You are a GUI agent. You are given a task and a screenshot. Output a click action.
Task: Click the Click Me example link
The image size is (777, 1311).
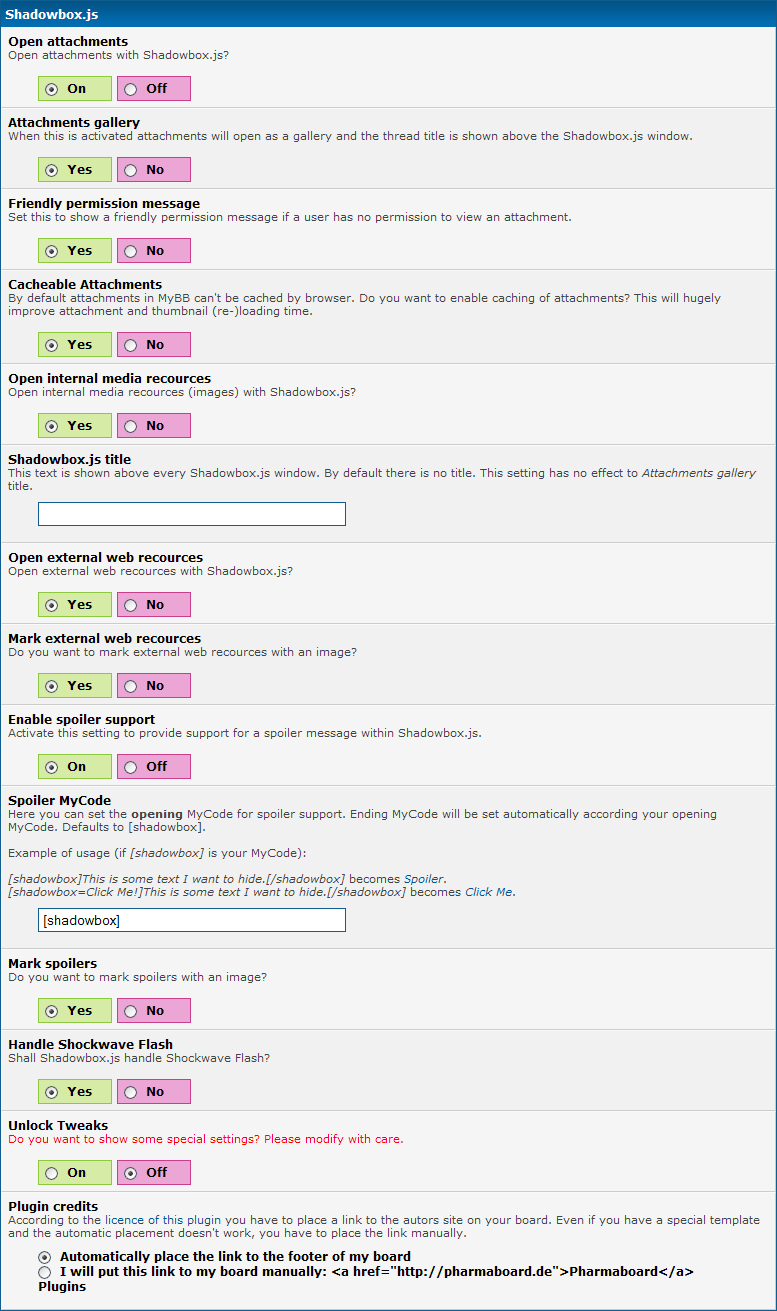point(489,892)
